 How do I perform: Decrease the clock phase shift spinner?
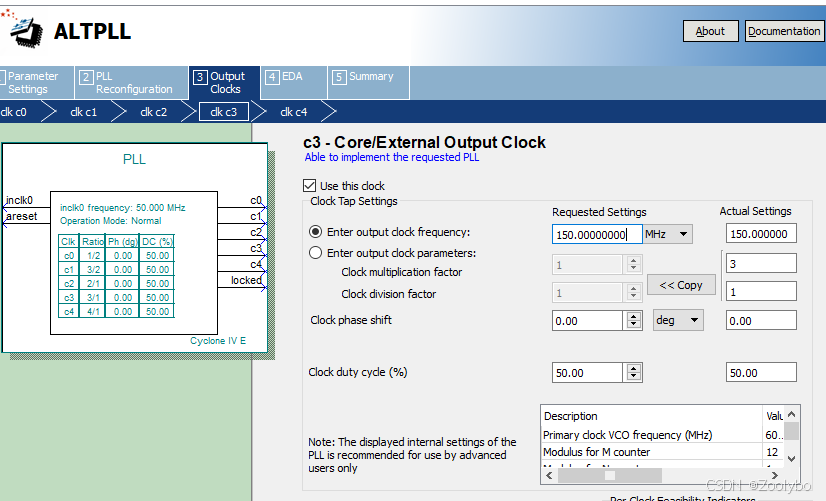coord(634,325)
